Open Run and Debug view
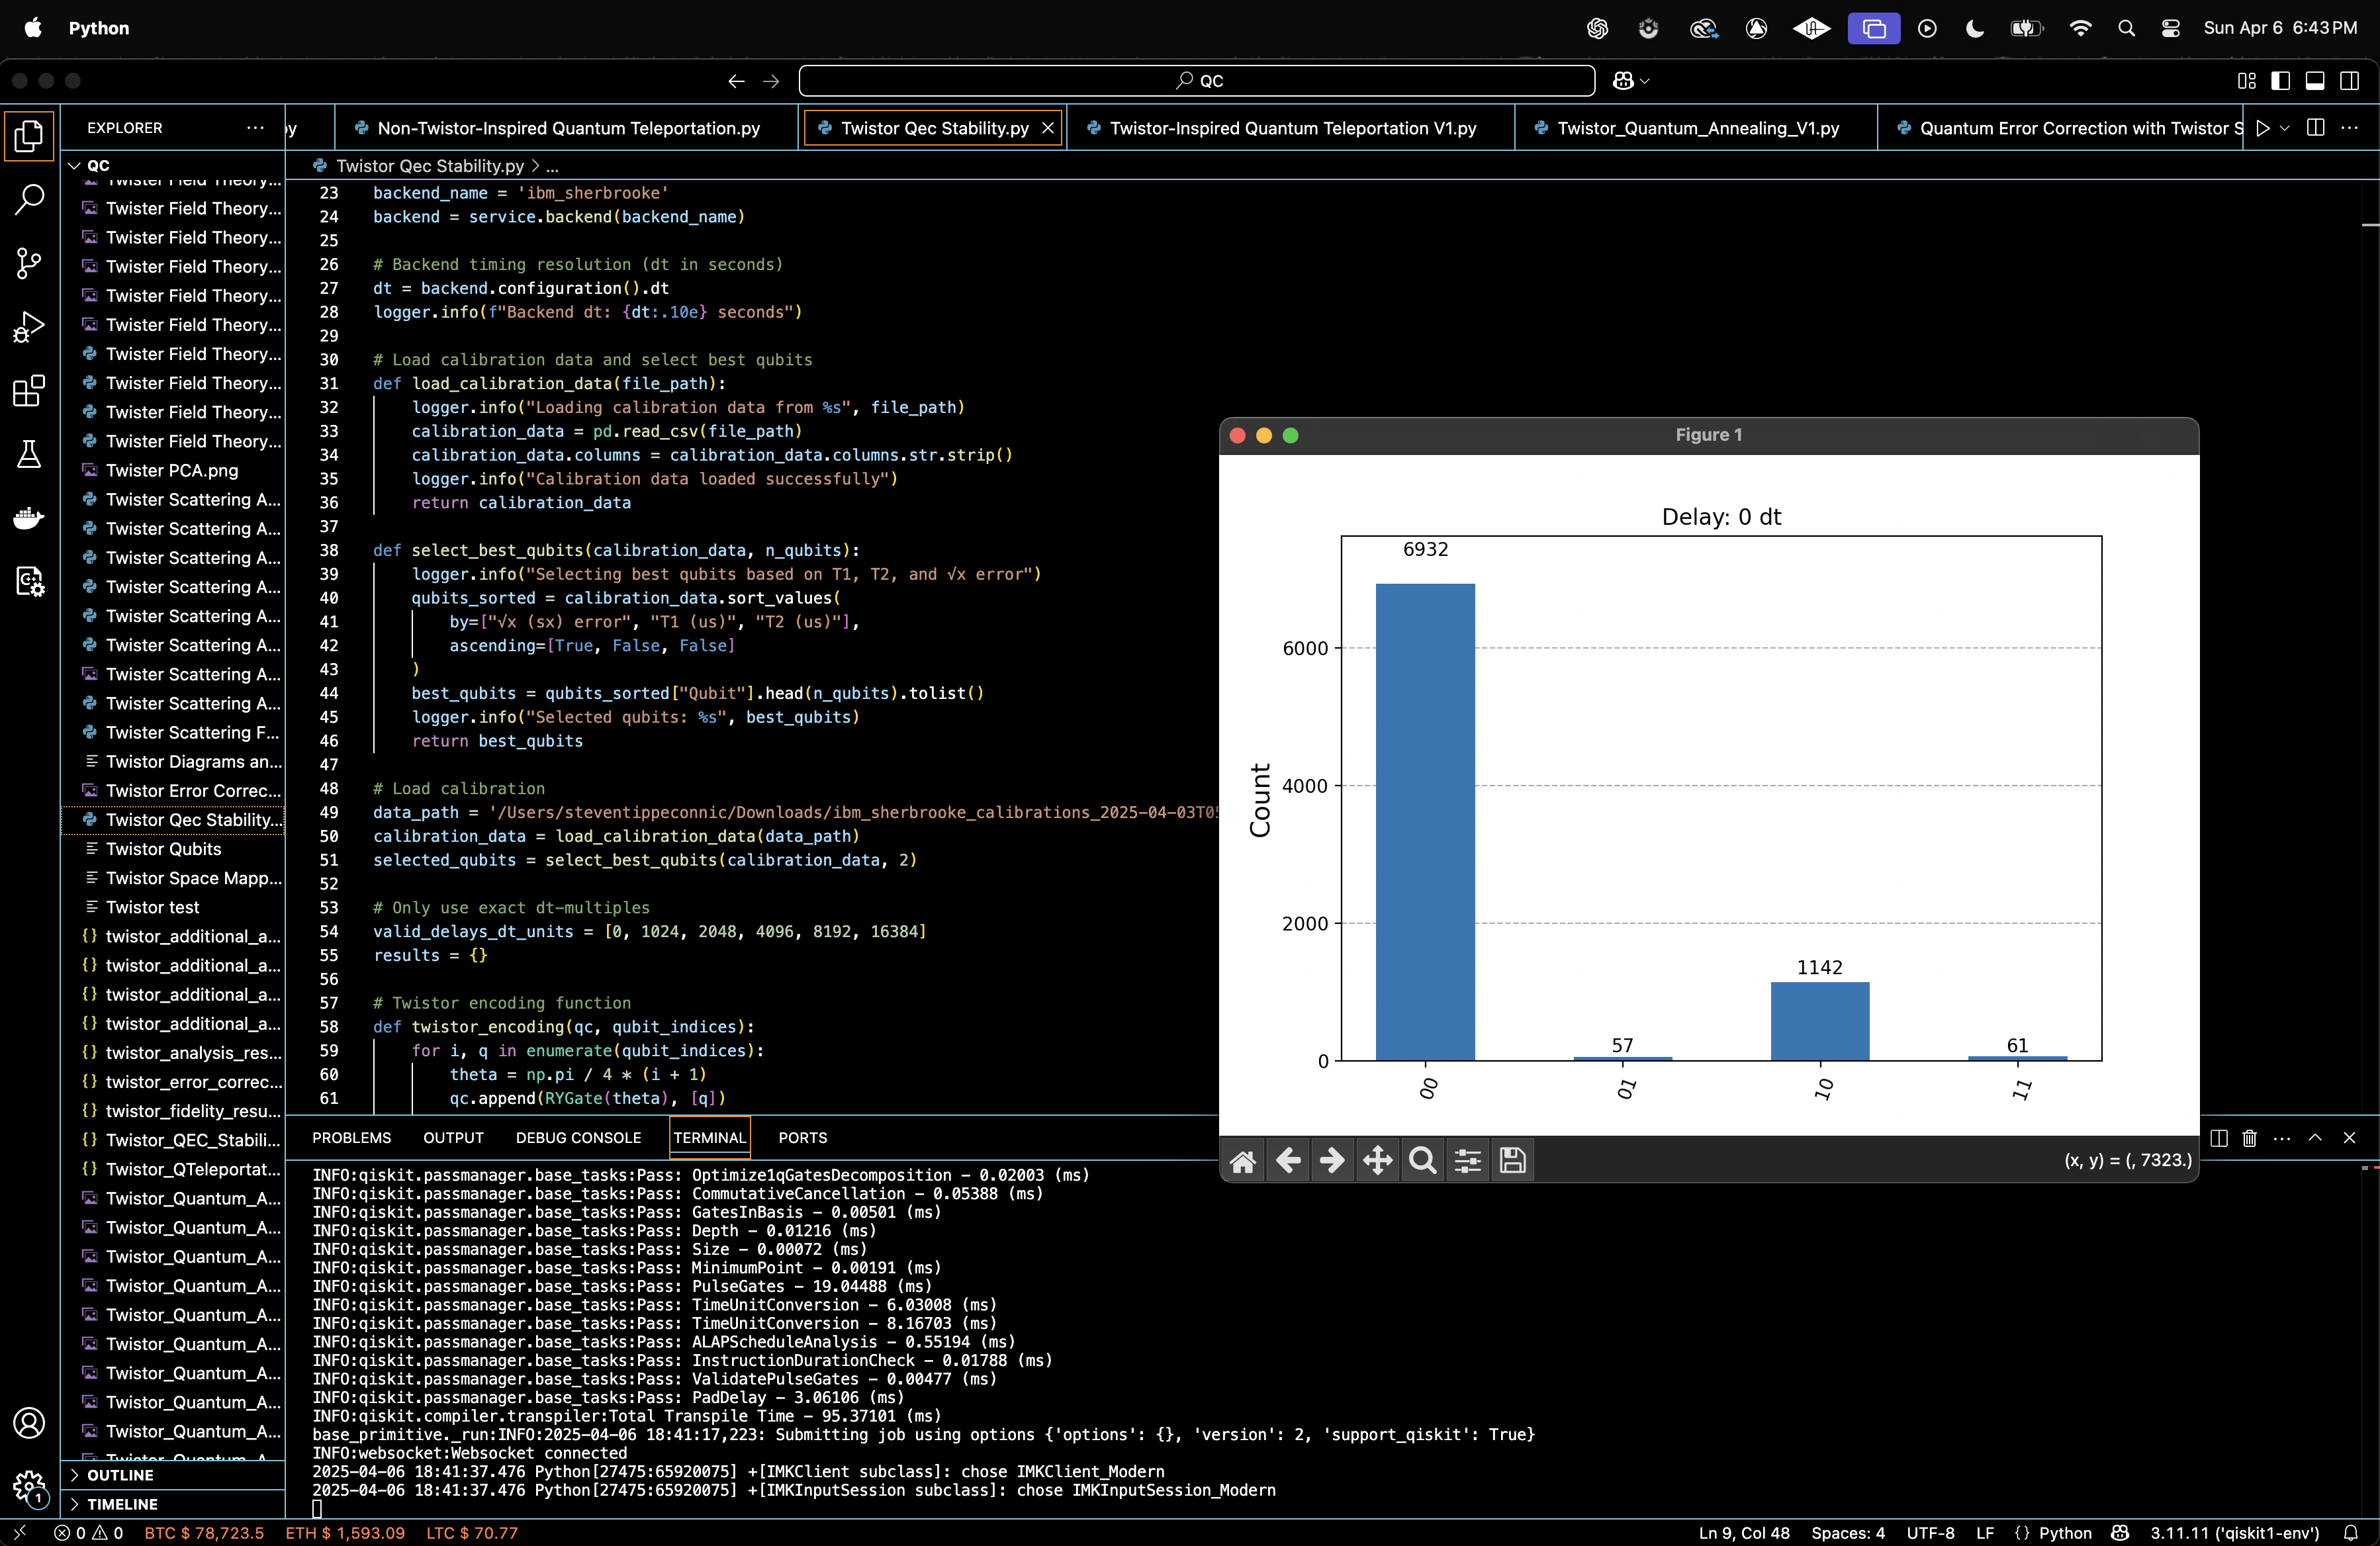2380x1546 pixels. pos(29,327)
